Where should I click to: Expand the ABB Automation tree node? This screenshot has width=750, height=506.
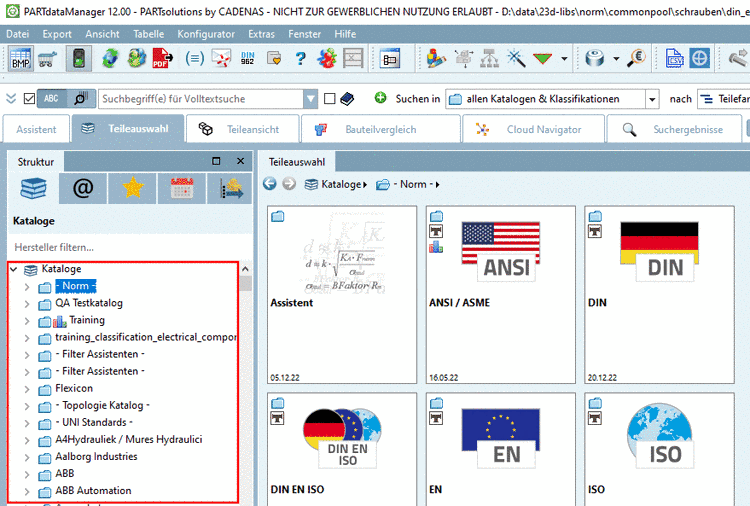coord(27,492)
